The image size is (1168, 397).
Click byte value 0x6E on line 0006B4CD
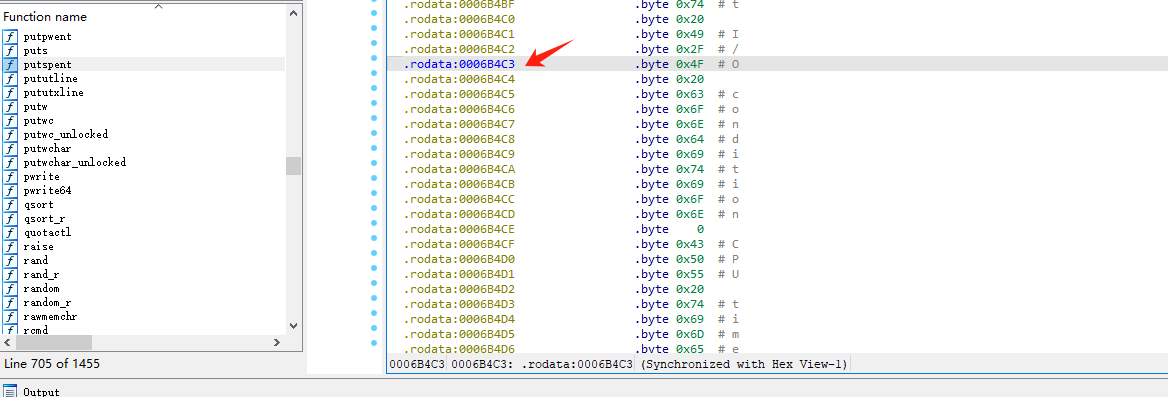[x=690, y=215]
